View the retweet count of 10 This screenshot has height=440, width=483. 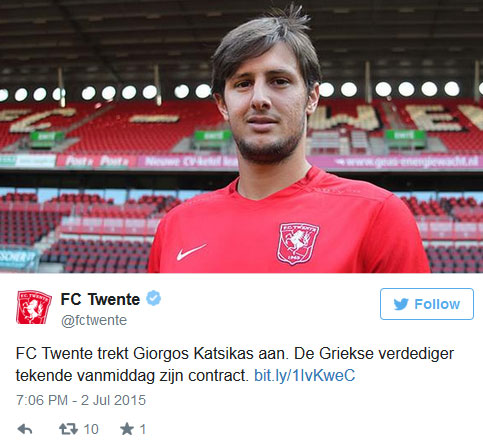(91, 429)
